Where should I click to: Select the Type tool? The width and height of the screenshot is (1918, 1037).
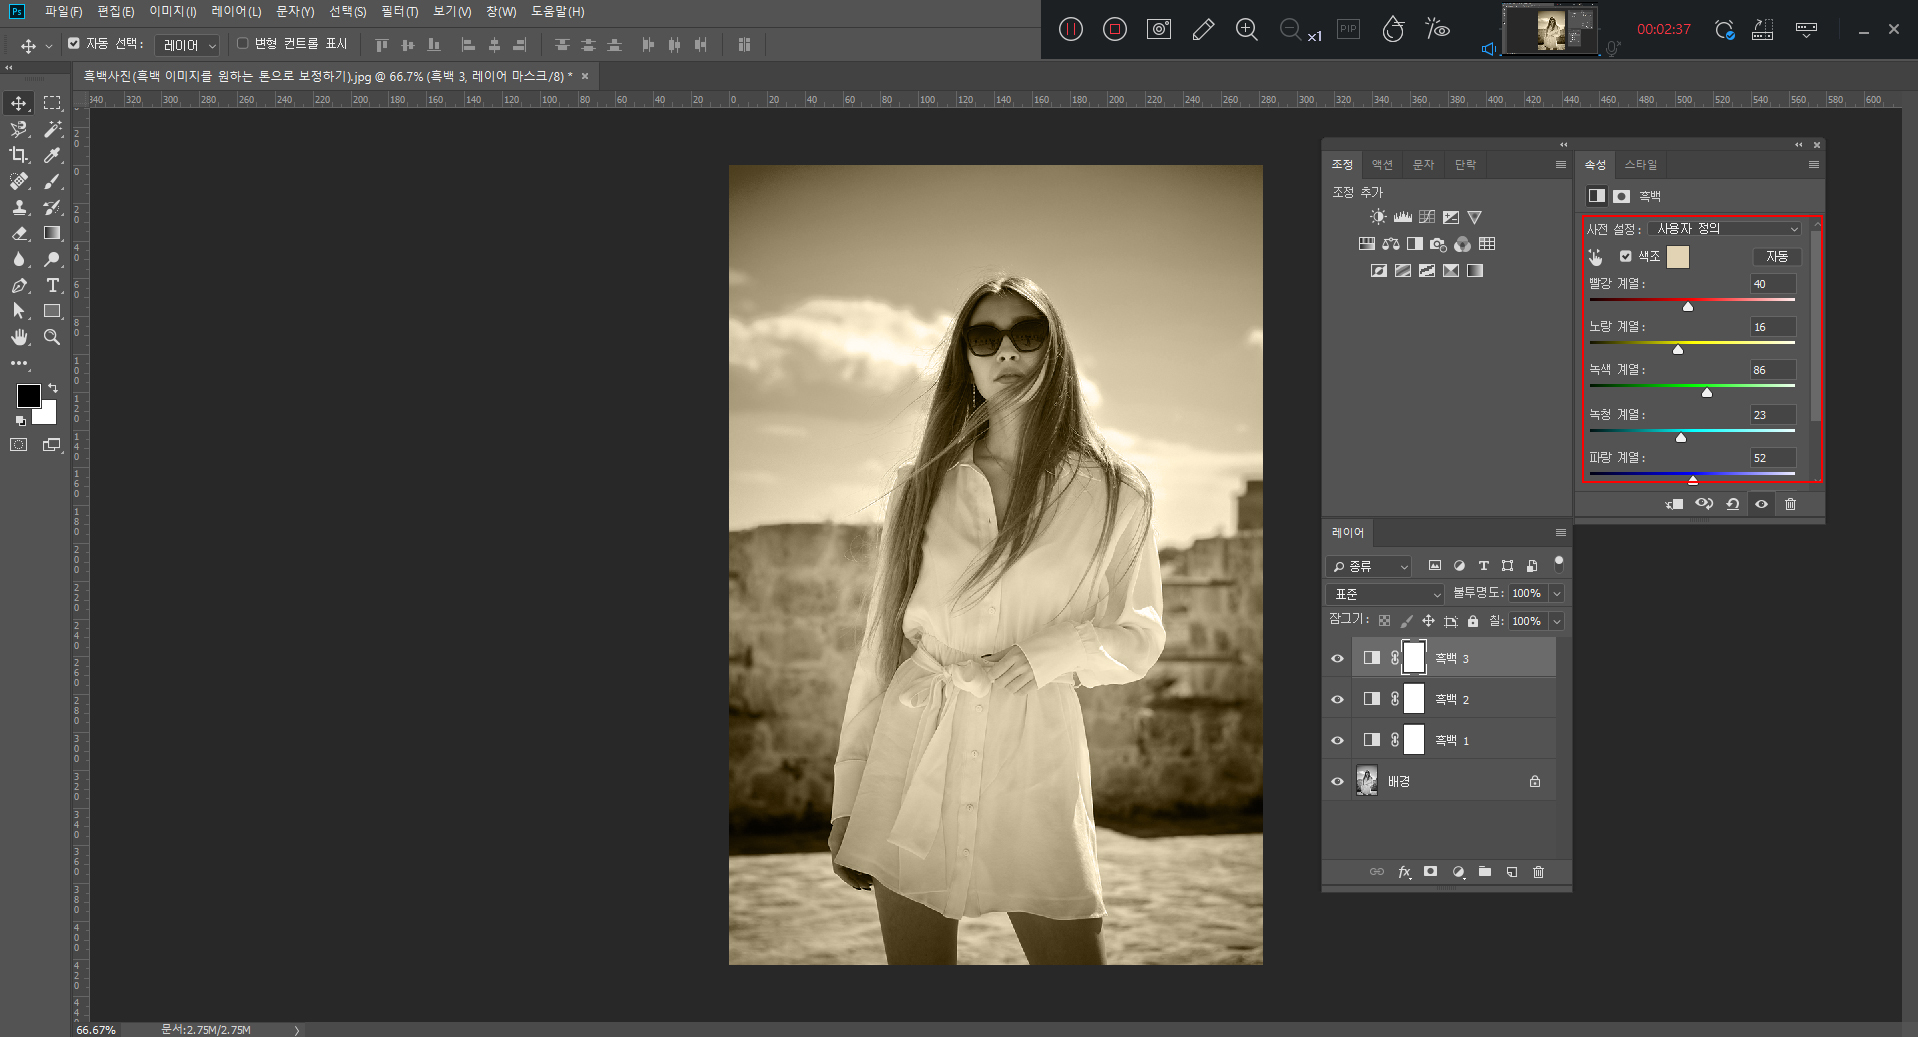(53, 285)
